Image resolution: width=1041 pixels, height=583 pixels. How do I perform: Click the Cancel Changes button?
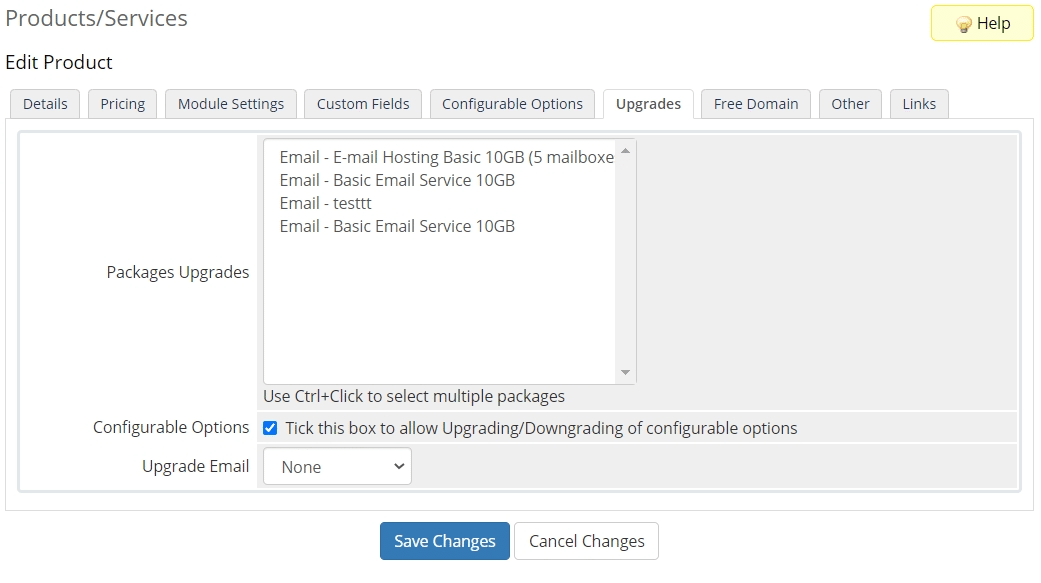(x=586, y=541)
